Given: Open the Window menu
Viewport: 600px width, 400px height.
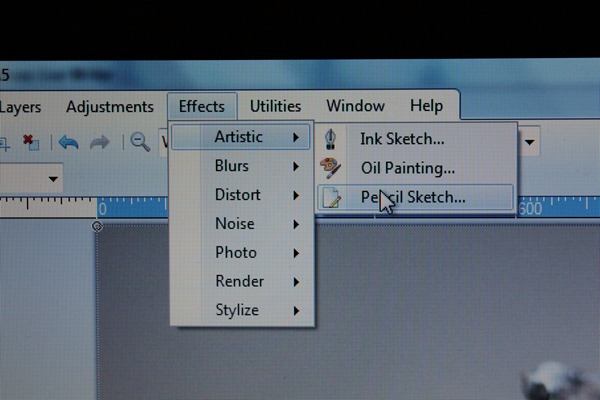Looking at the screenshot, I should pyautogui.click(x=355, y=106).
